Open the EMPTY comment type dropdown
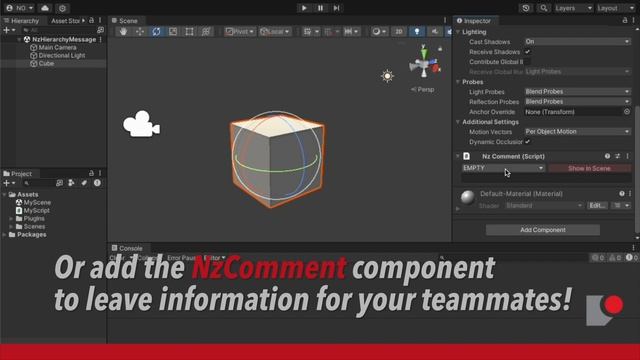 coord(503,168)
